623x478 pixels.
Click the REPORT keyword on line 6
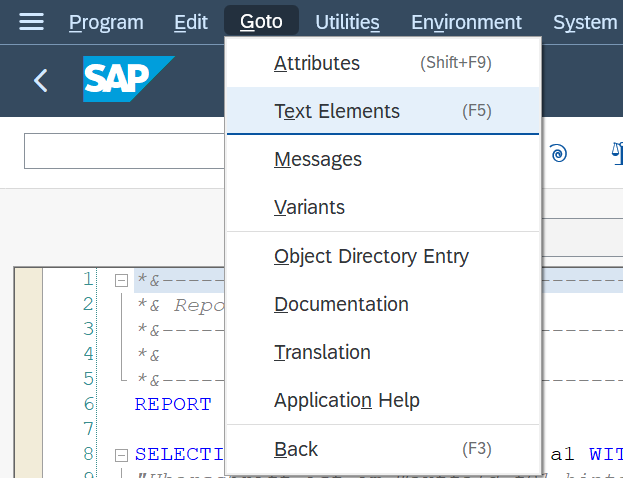tap(173, 404)
